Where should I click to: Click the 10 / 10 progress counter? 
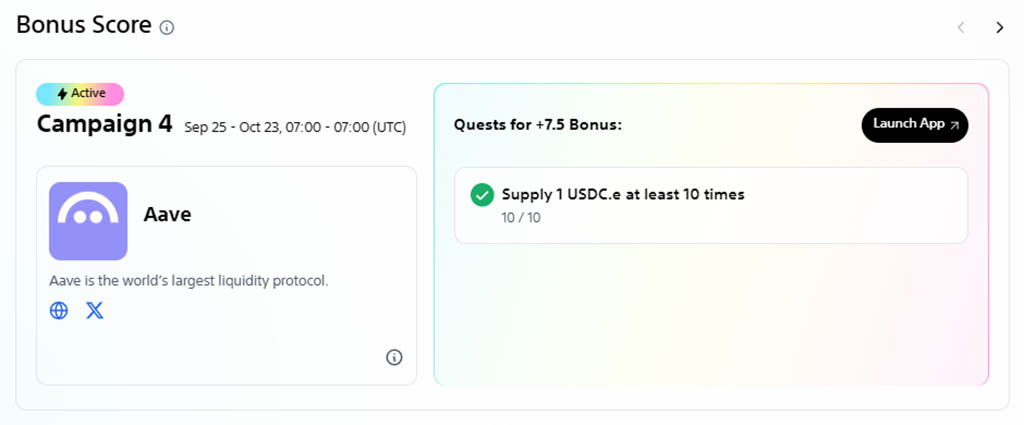(x=521, y=218)
